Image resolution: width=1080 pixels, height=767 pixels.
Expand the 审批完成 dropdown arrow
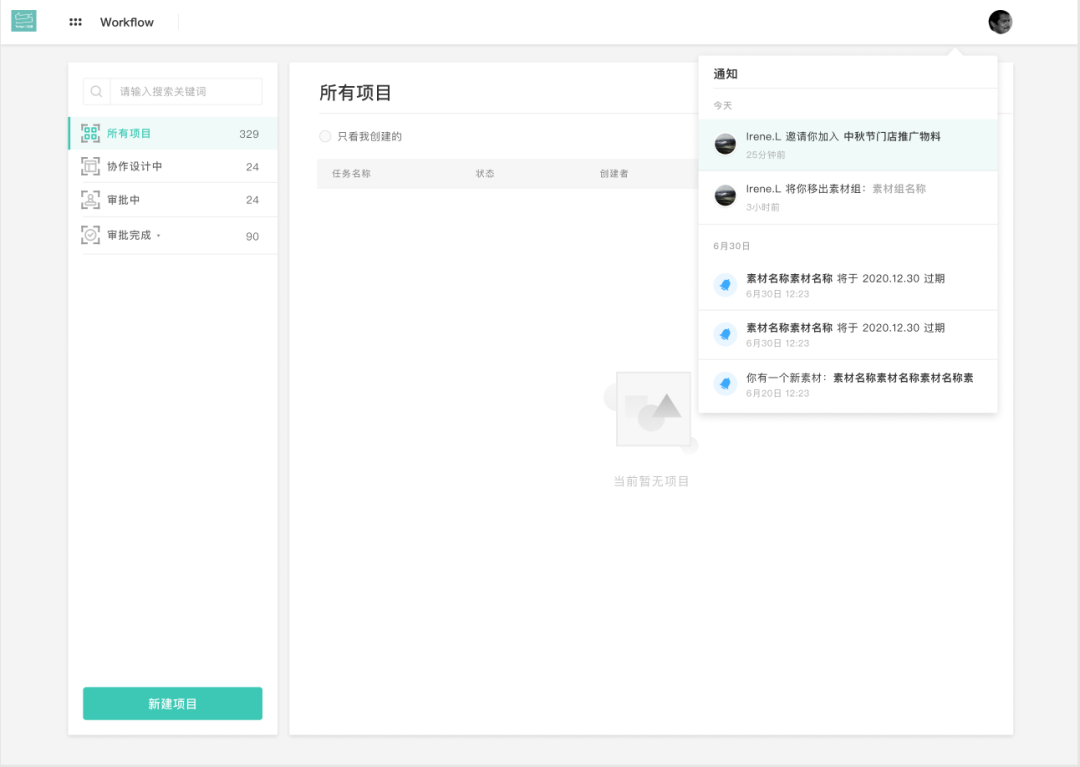click(x=158, y=235)
